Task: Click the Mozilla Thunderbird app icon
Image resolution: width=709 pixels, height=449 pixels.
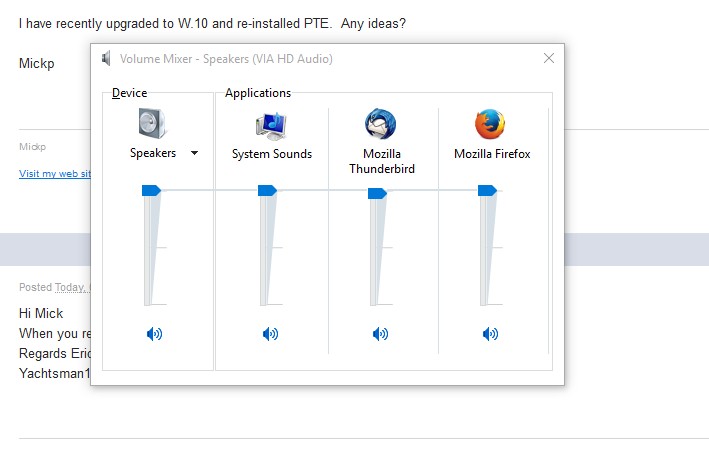Action: click(381, 124)
